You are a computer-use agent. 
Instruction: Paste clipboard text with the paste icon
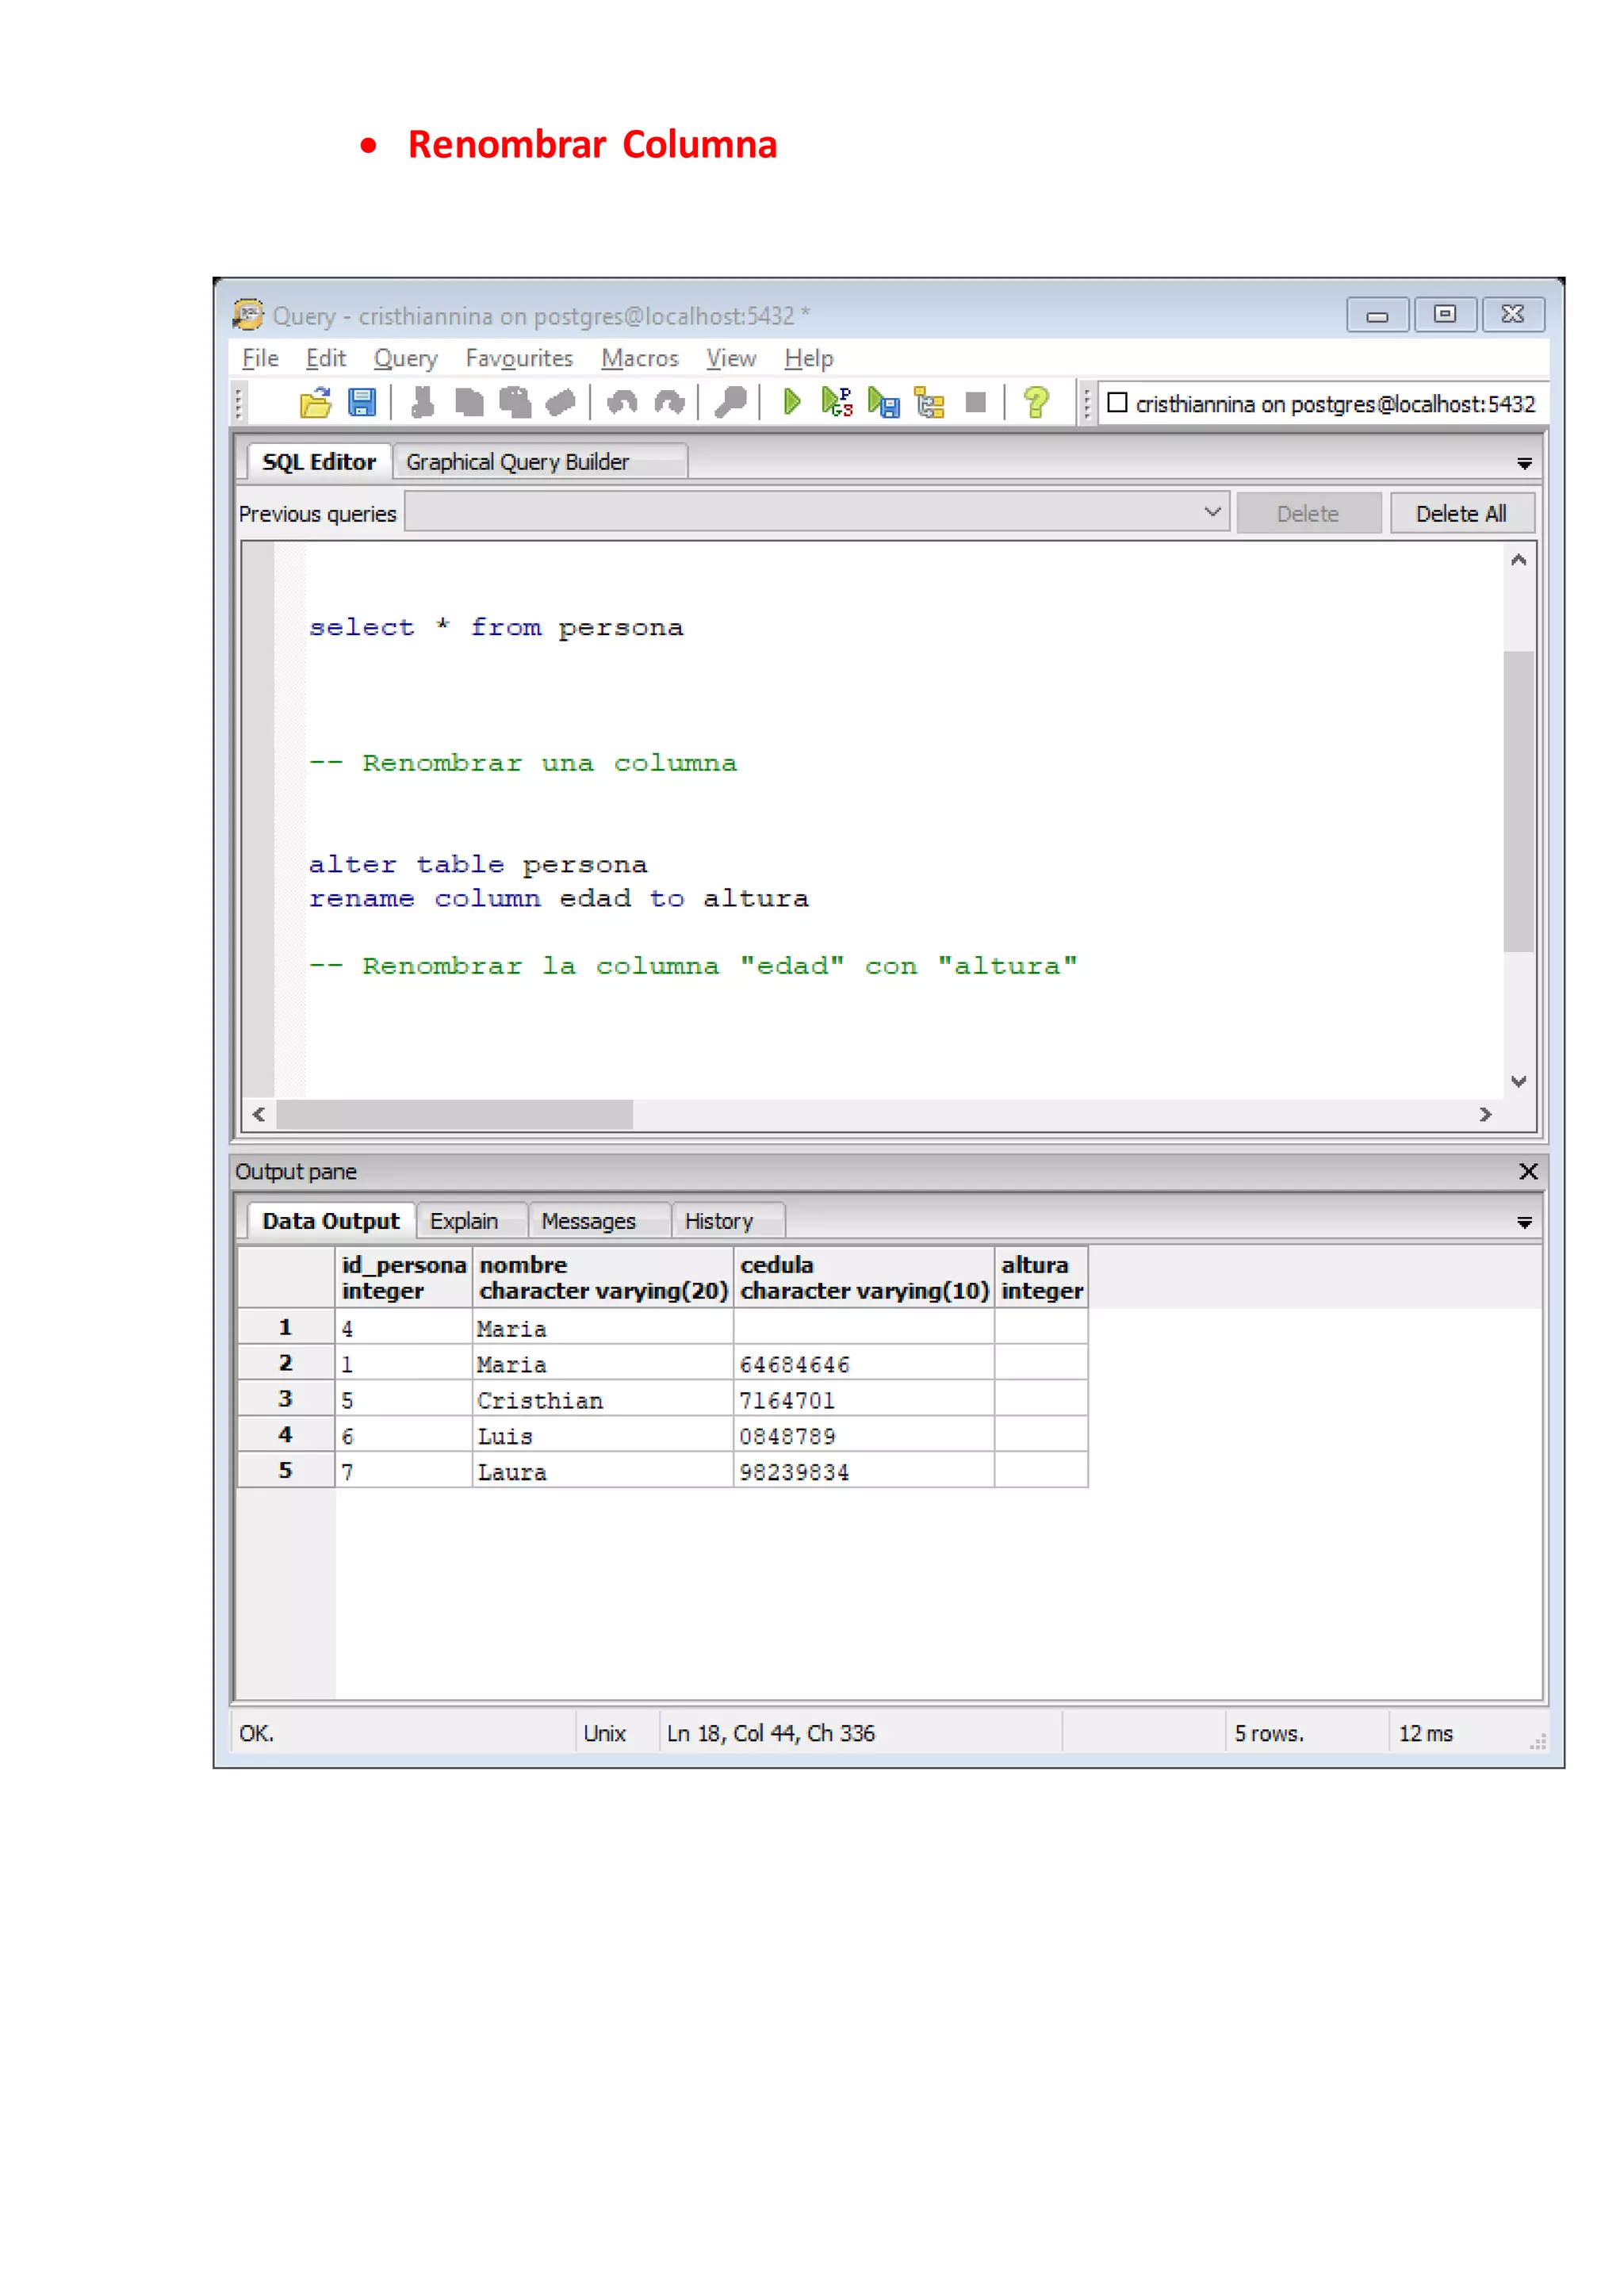click(x=515, y=403)
